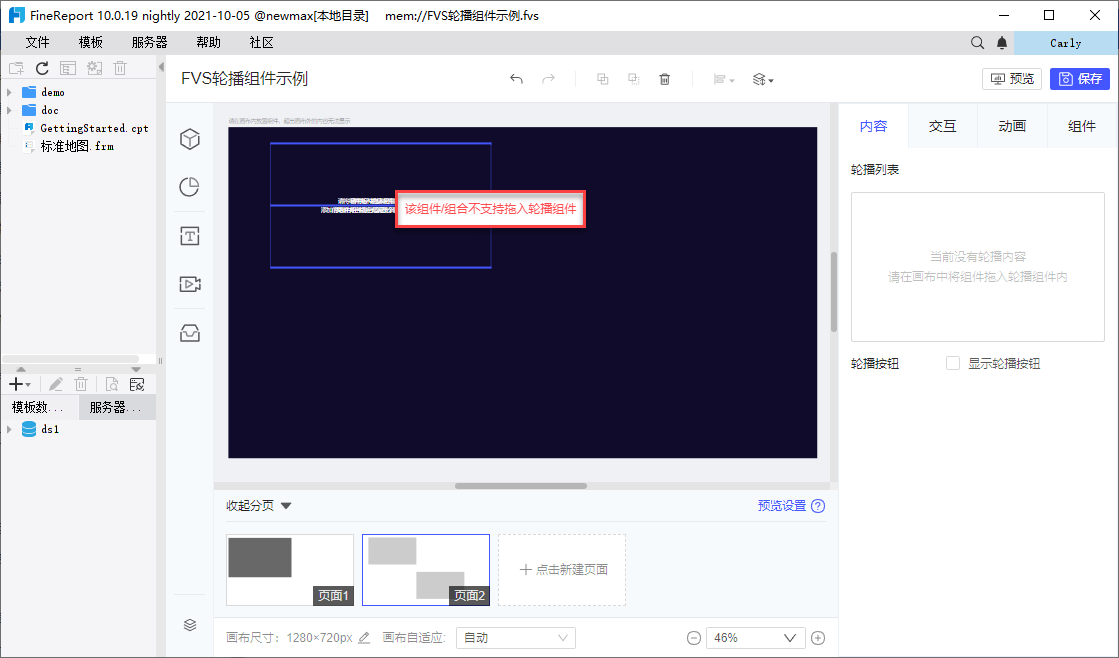This screenshot has height=658, width=1119.
Task: Collapse the left panel arrow
Action: 161,67
